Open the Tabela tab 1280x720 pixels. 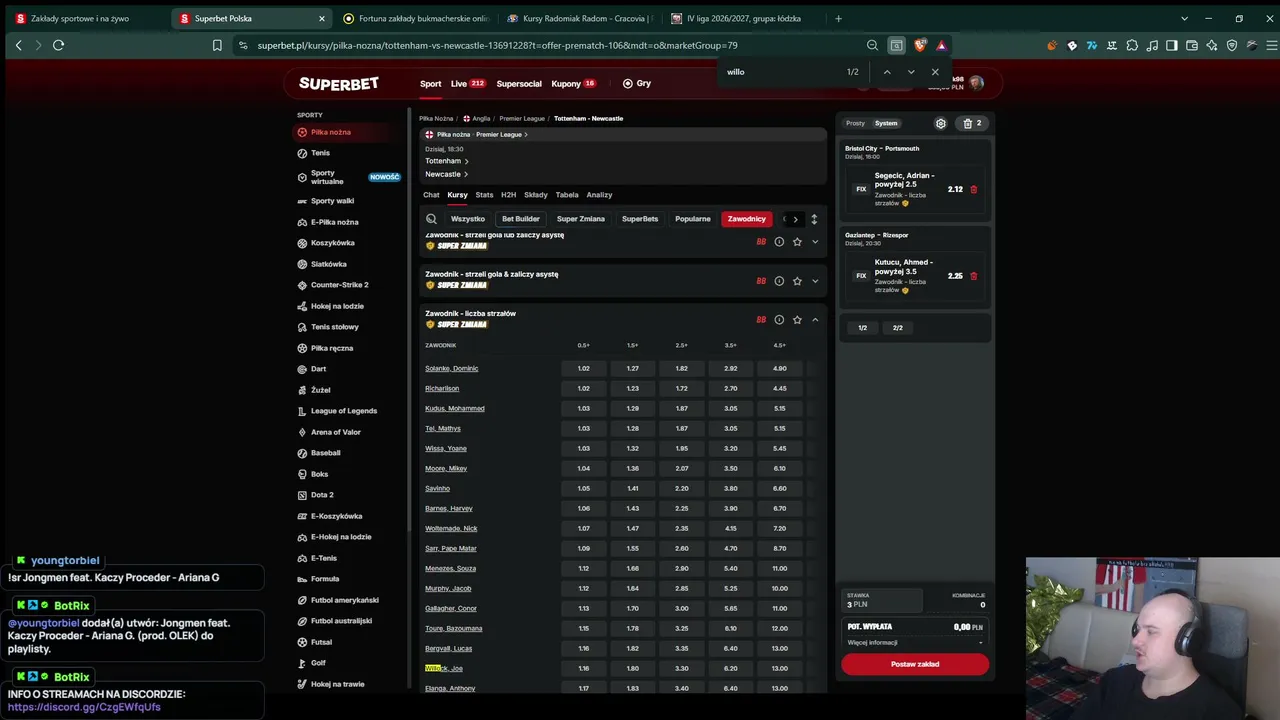(567, 195)
